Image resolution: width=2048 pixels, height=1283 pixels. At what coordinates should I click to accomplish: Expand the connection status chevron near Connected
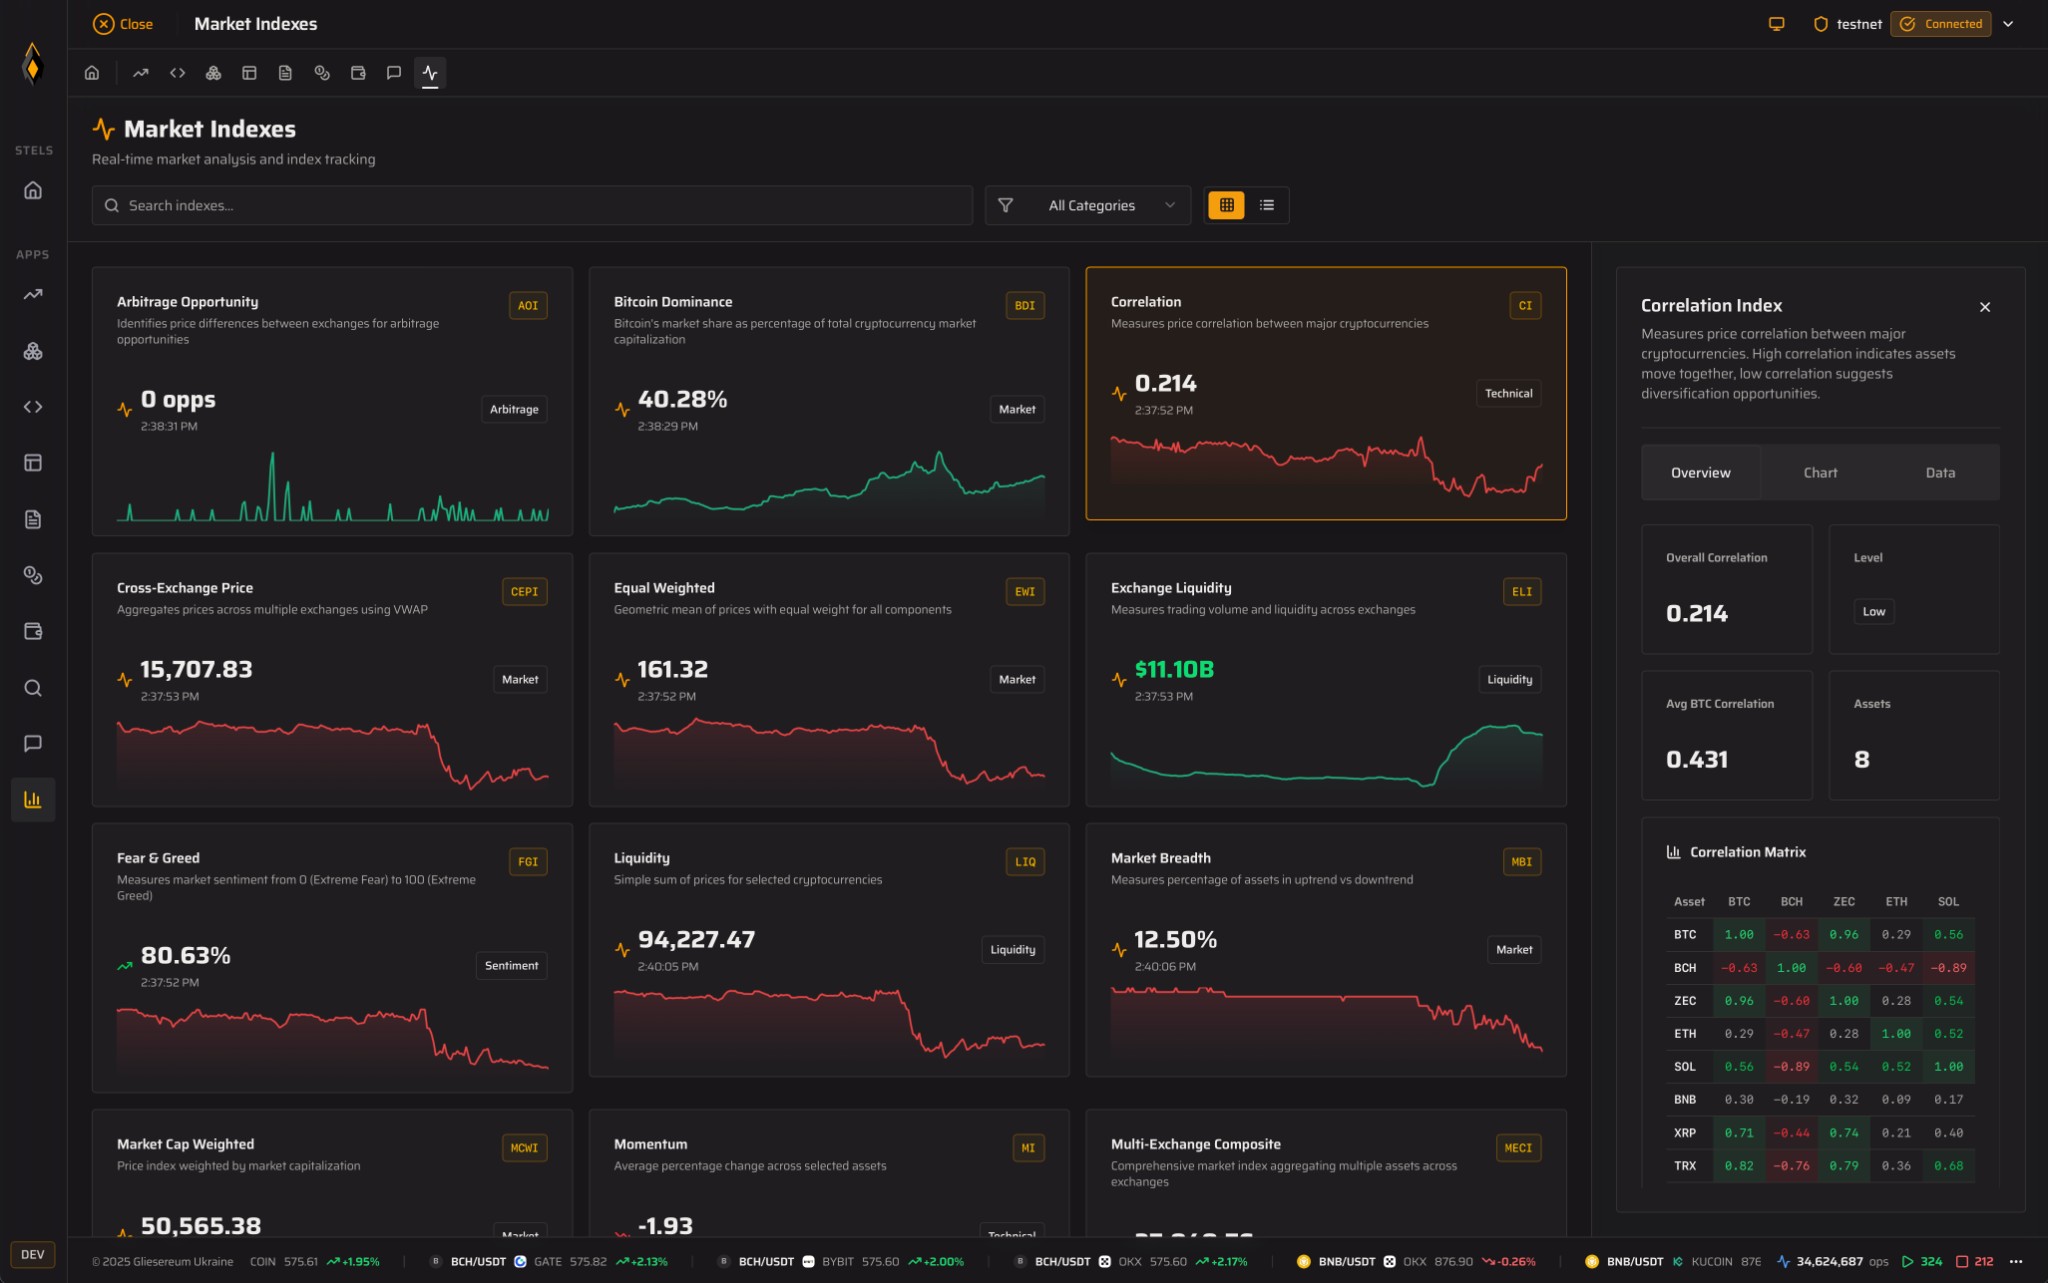tap(2010, 23)
